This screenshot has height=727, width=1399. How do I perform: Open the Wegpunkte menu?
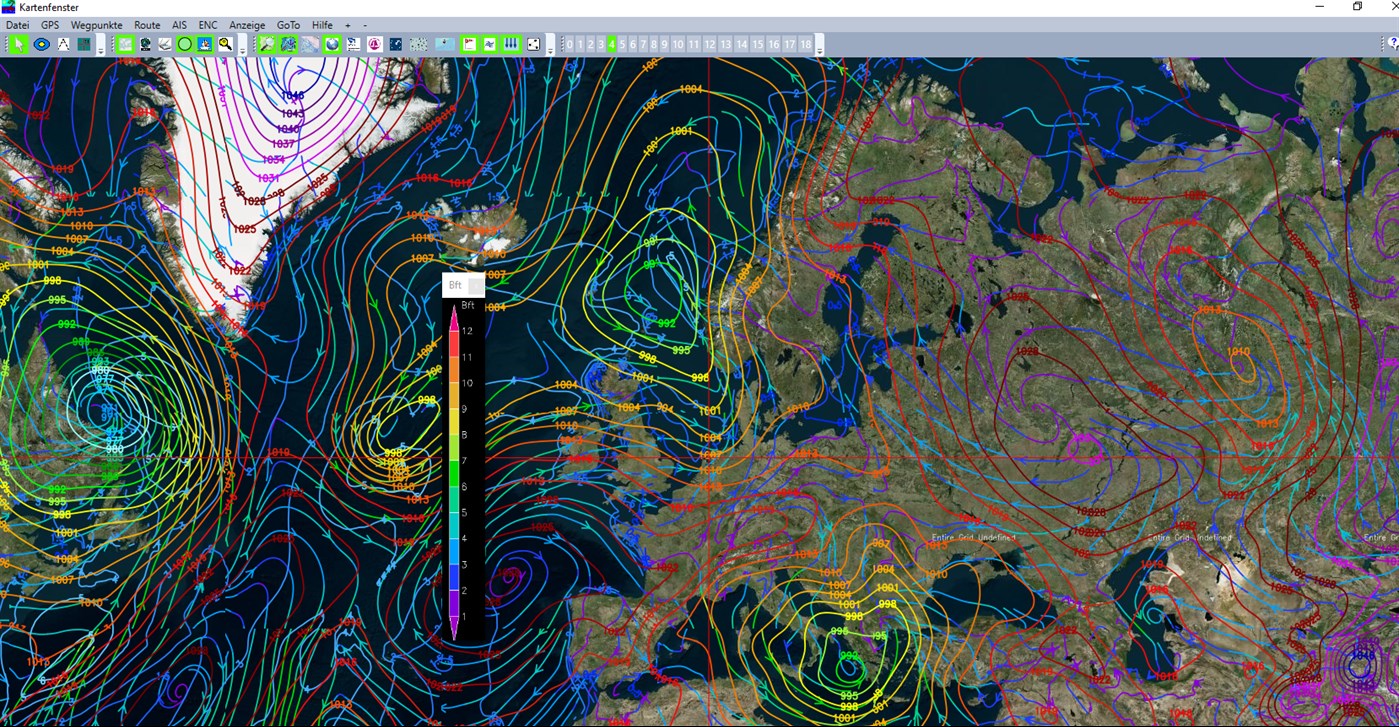coord(96,24)
